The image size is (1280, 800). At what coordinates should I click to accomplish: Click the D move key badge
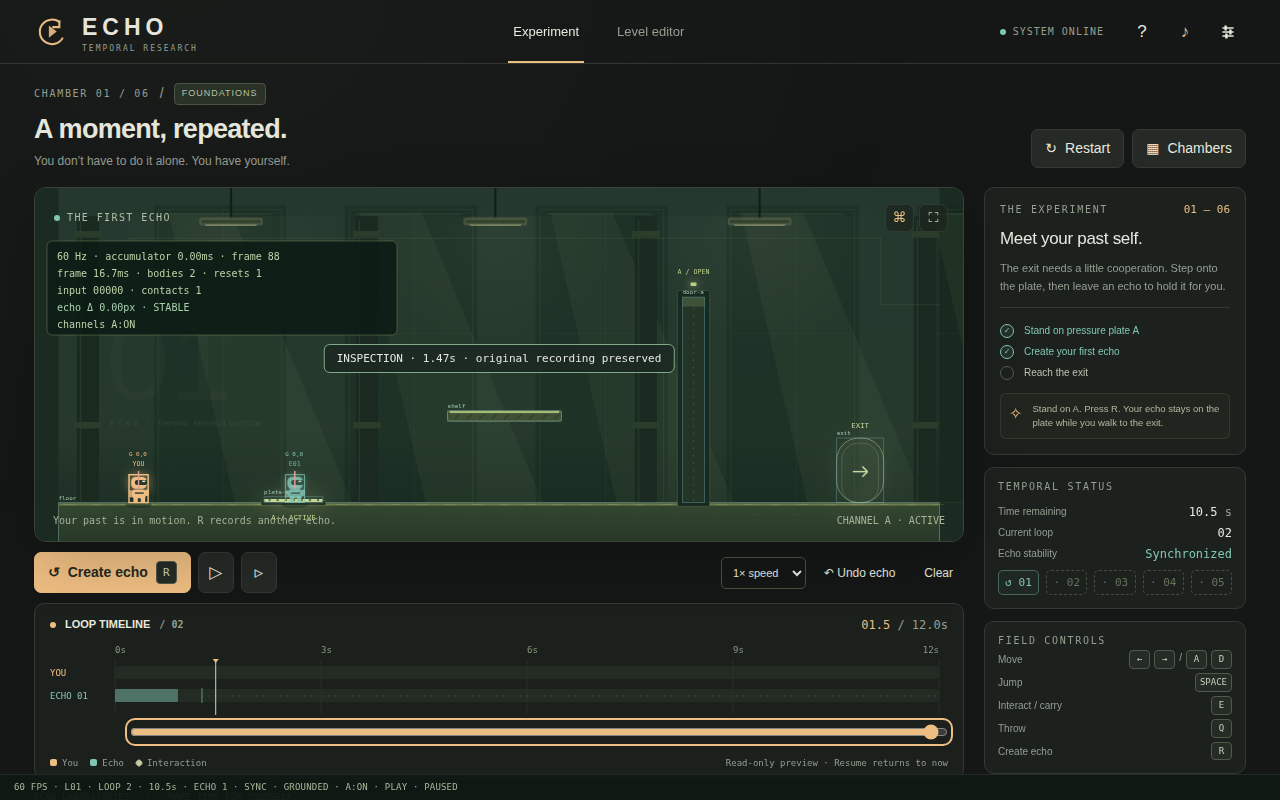tap(1221, 659)
